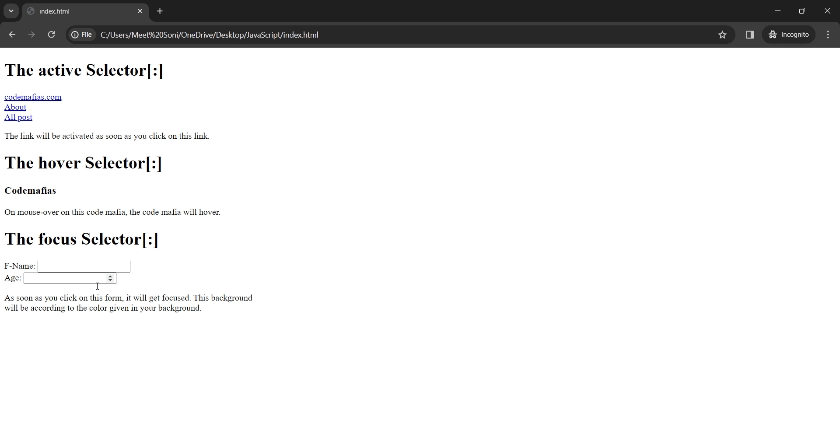The height and width of the screenshot is (446, 840).
Task: Click 'The active Selector[:]' heading
Action: [84, 70]
